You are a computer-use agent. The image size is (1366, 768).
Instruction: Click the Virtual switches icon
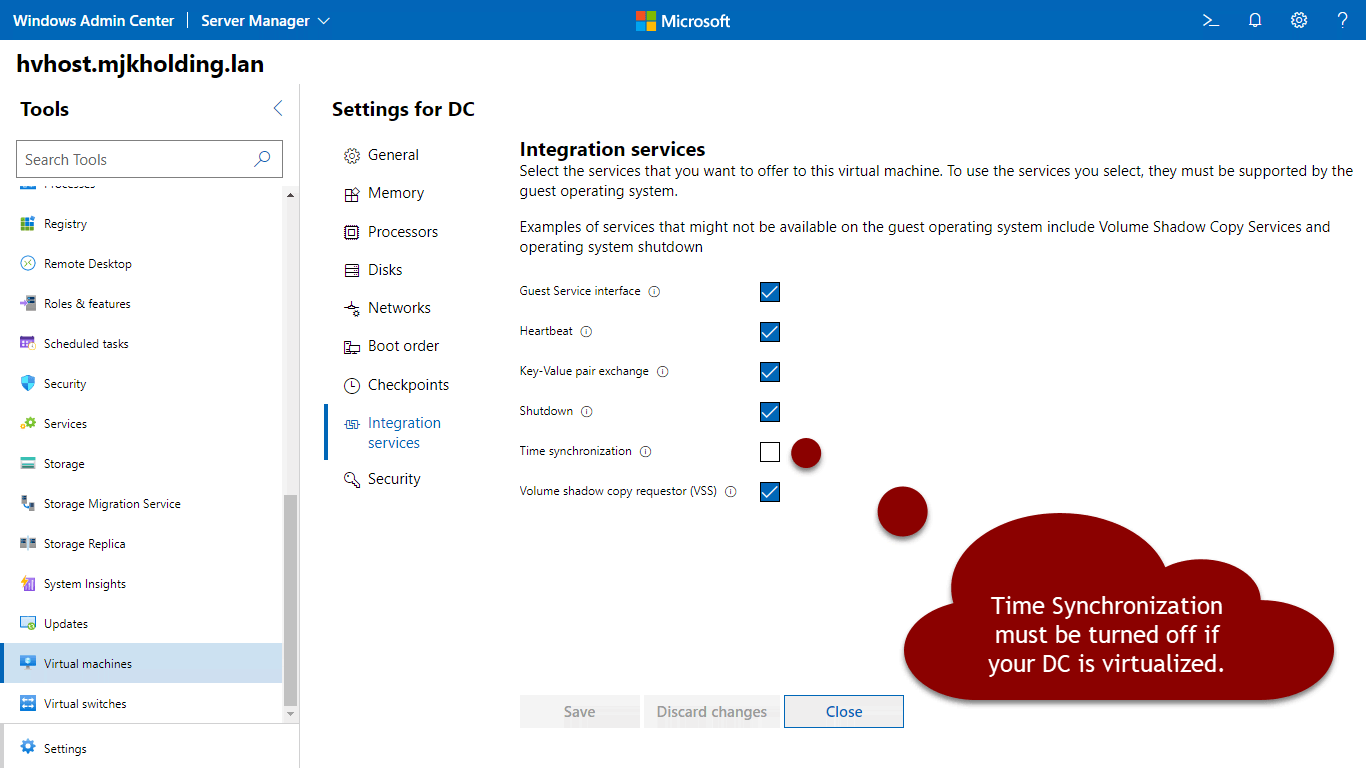pyautogui.click(x=28, y=704)
